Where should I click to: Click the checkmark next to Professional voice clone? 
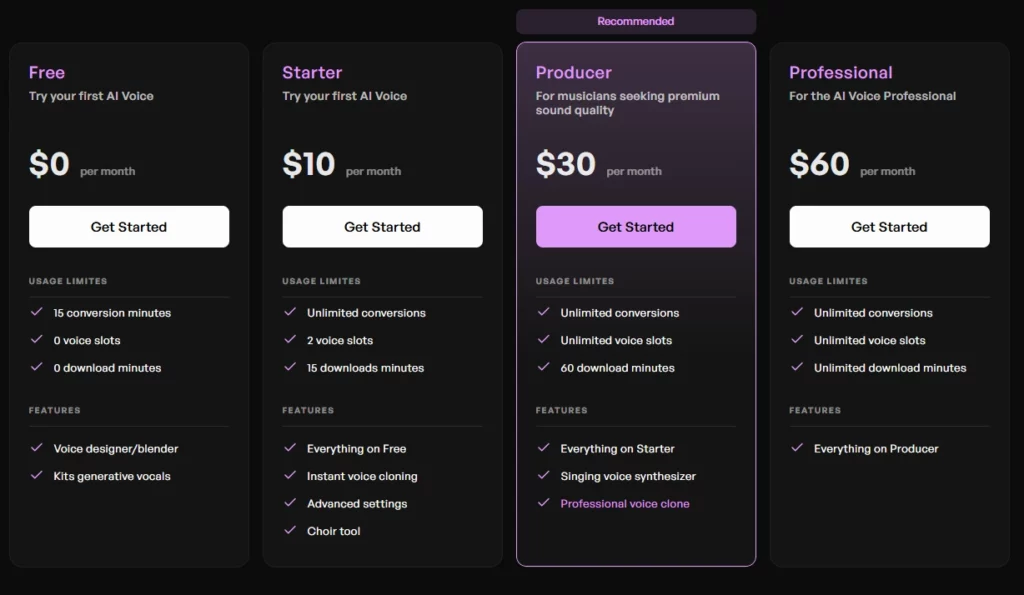point(544,503)
